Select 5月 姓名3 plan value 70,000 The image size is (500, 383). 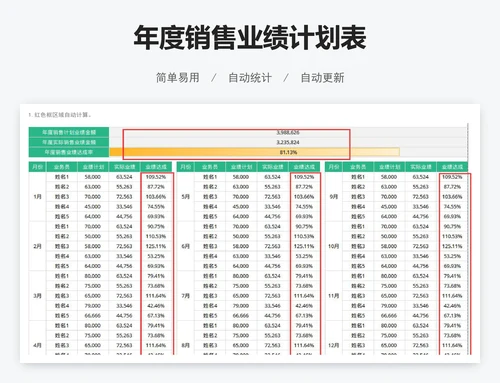(241, 197)
